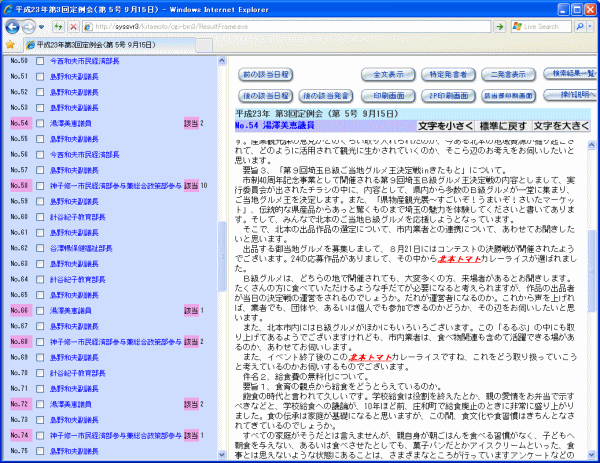Image resolution: width=600 pixels, height=463 pixels.
Task: Select the 平成23年第3回定例会 browser tab
Action: tap(109, 45)
